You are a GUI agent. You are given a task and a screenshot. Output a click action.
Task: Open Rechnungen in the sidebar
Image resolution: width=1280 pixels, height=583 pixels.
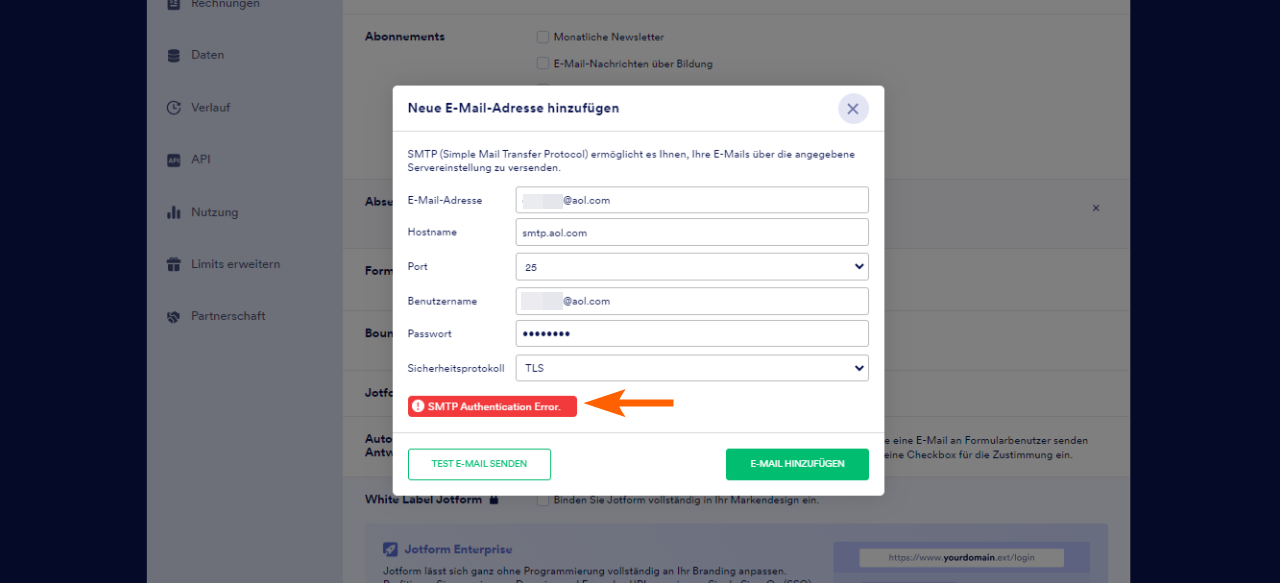(225, 4)
